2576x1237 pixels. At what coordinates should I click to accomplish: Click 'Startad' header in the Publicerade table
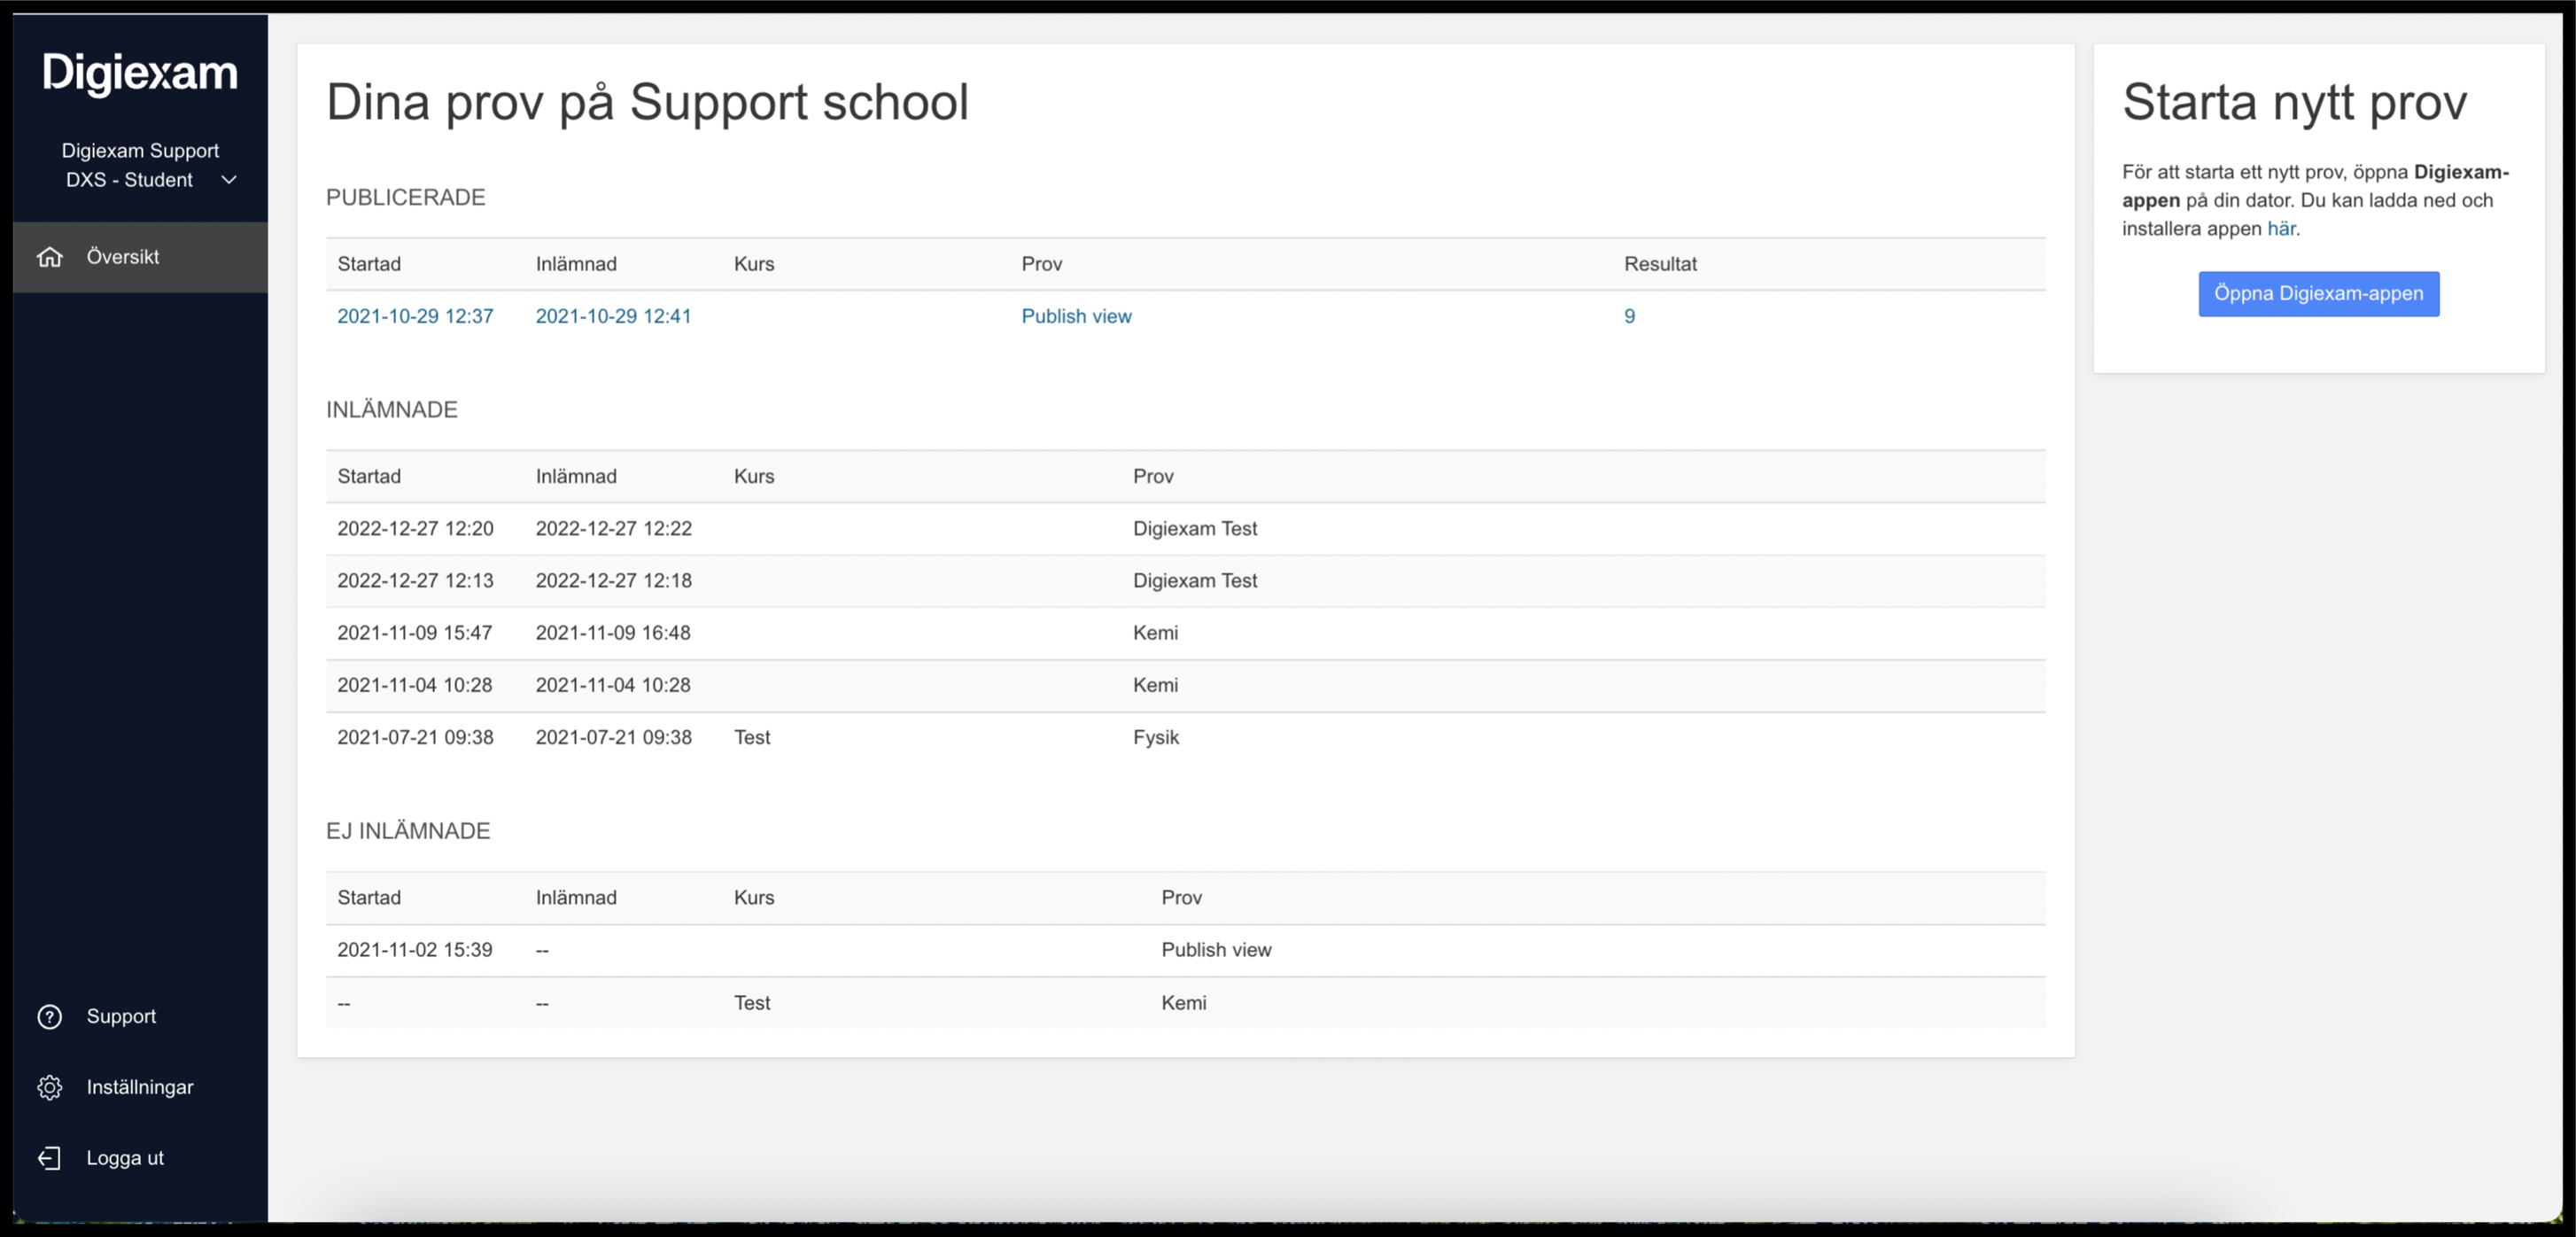(369, 264)
